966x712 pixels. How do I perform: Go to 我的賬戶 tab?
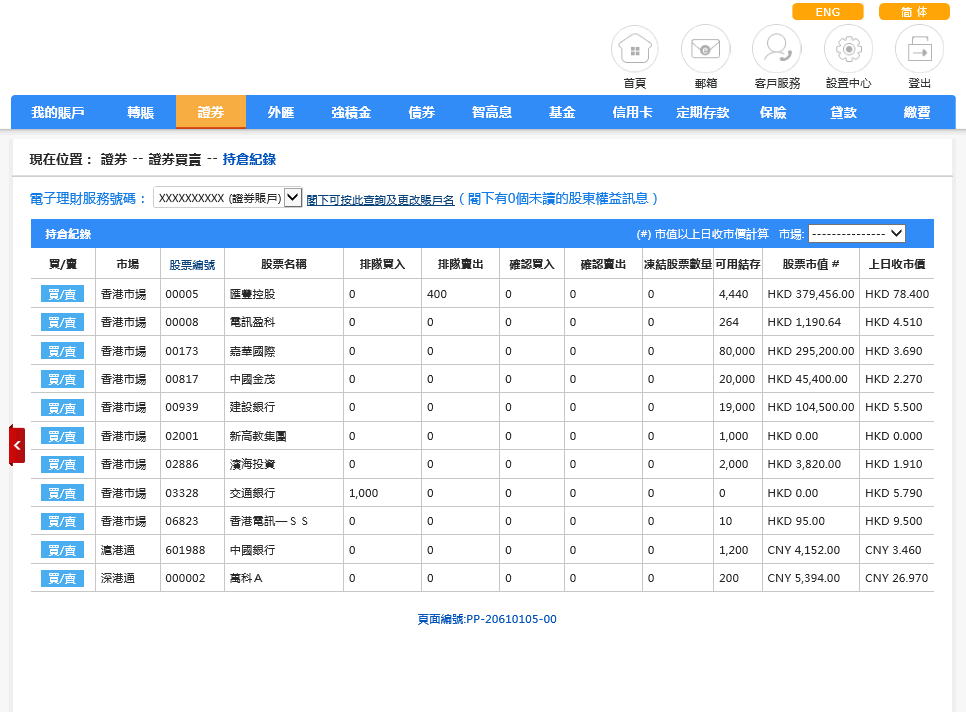pos(57,113)
